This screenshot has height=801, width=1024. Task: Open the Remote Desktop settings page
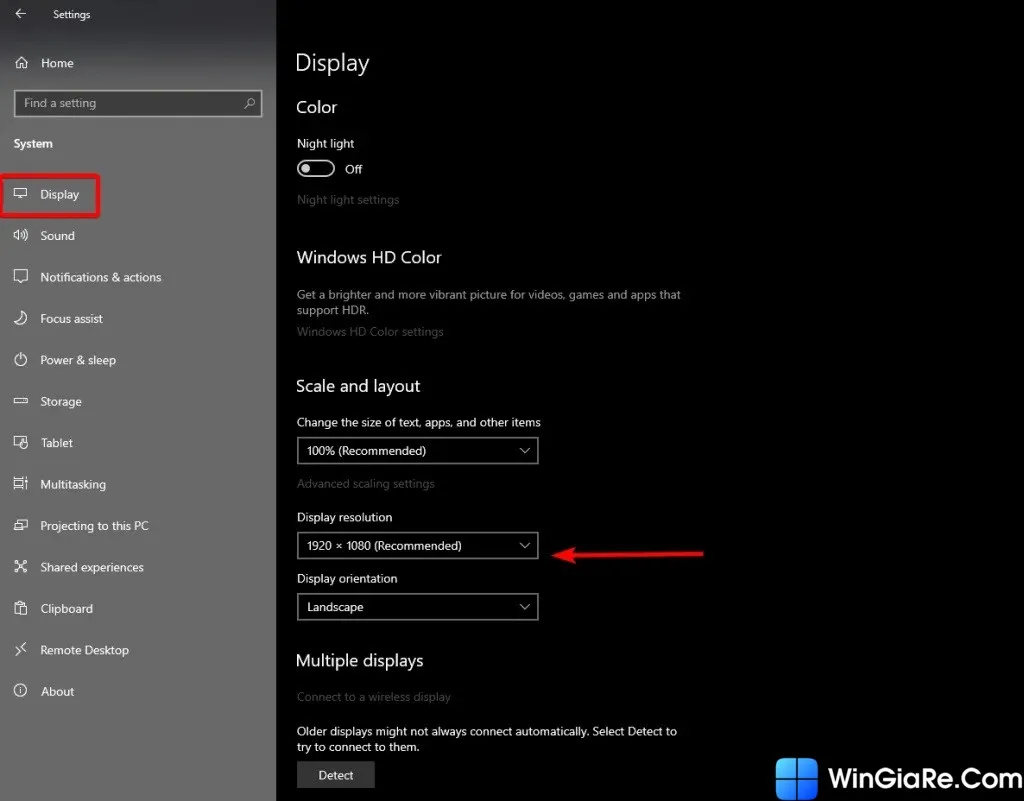click(x=84, y=650)
